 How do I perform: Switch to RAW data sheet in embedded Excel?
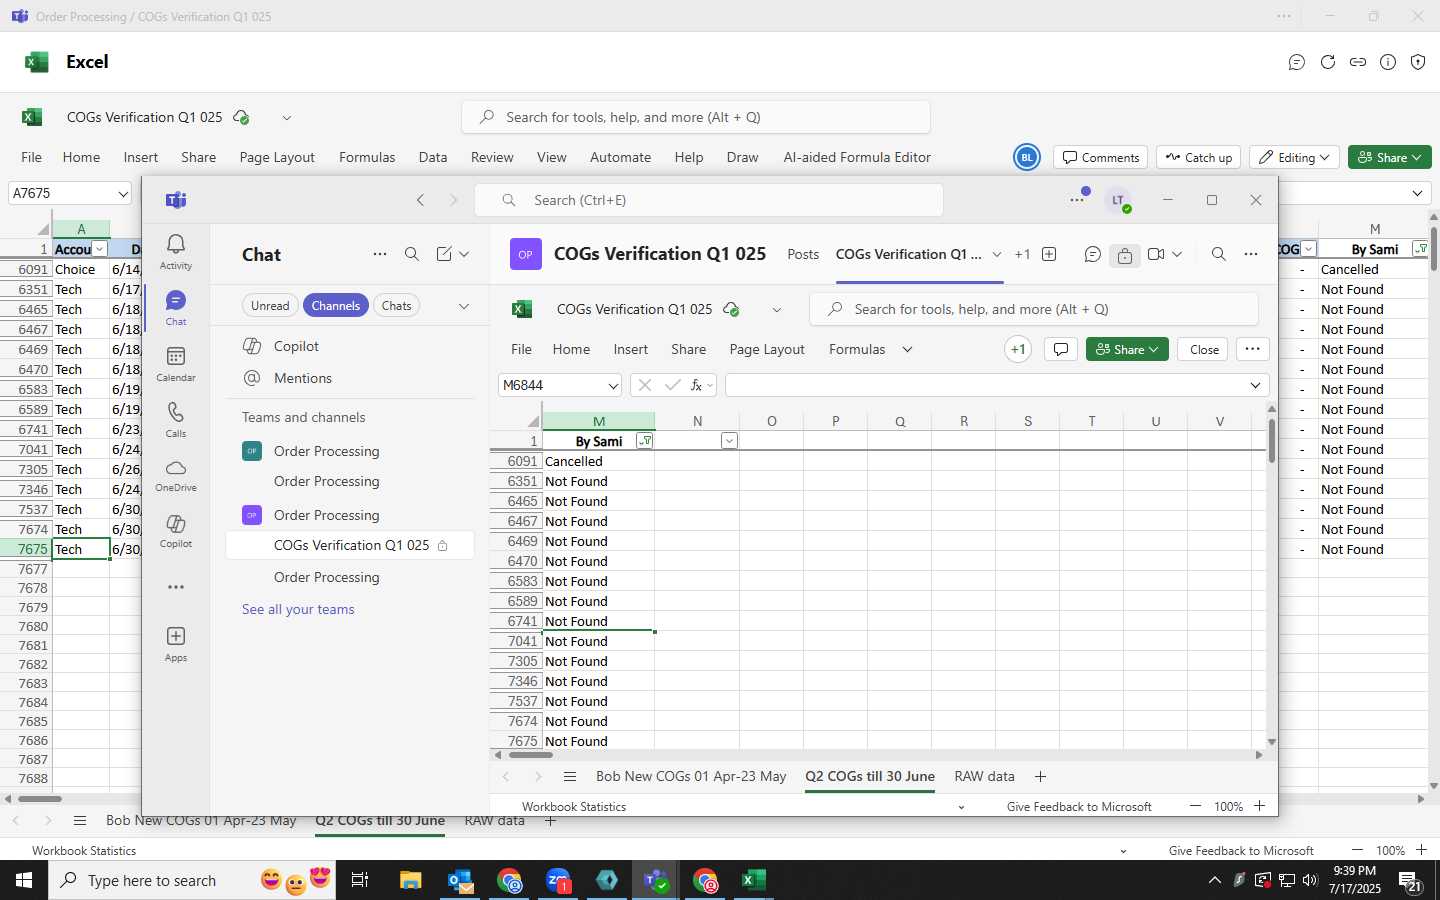point(984,777)
